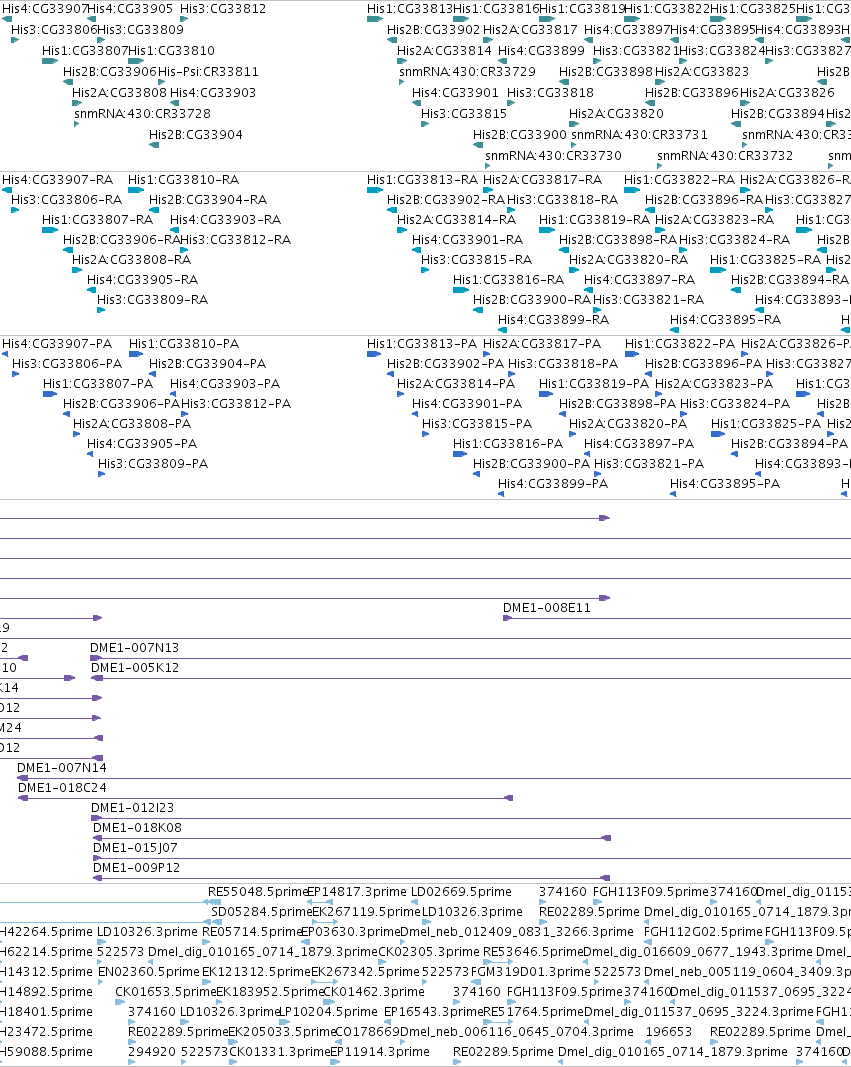Select protein His1:CG33816-PA
851x1067 pixels.
coord(508,444)
